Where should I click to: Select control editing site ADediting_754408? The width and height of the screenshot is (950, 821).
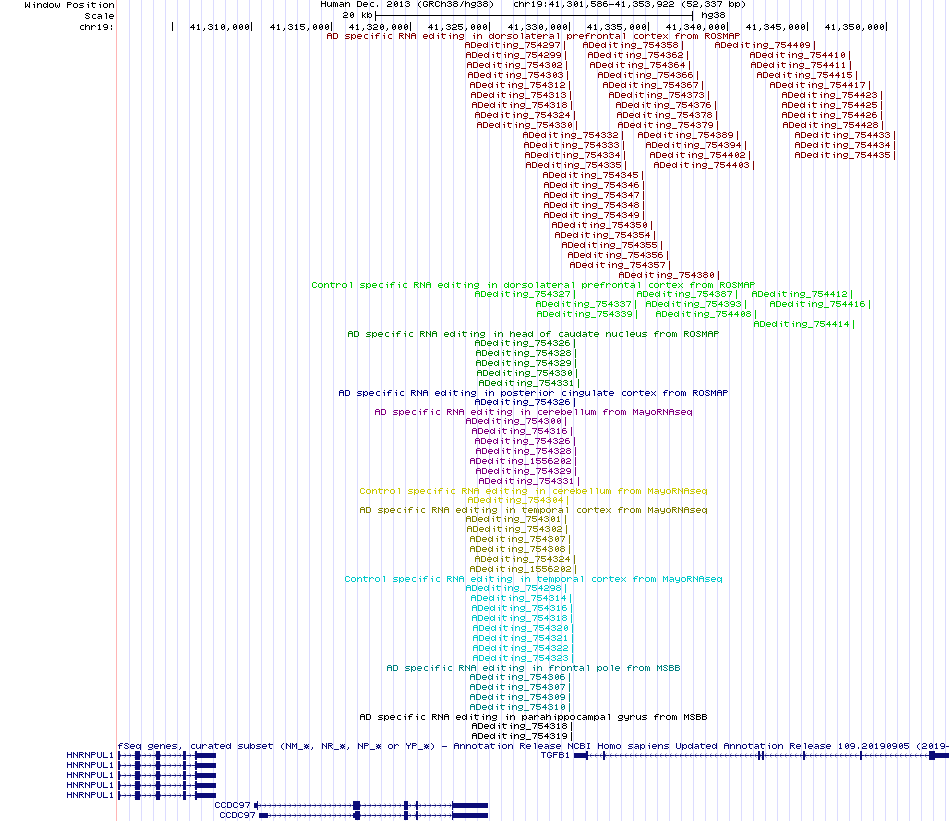(706, 314)
